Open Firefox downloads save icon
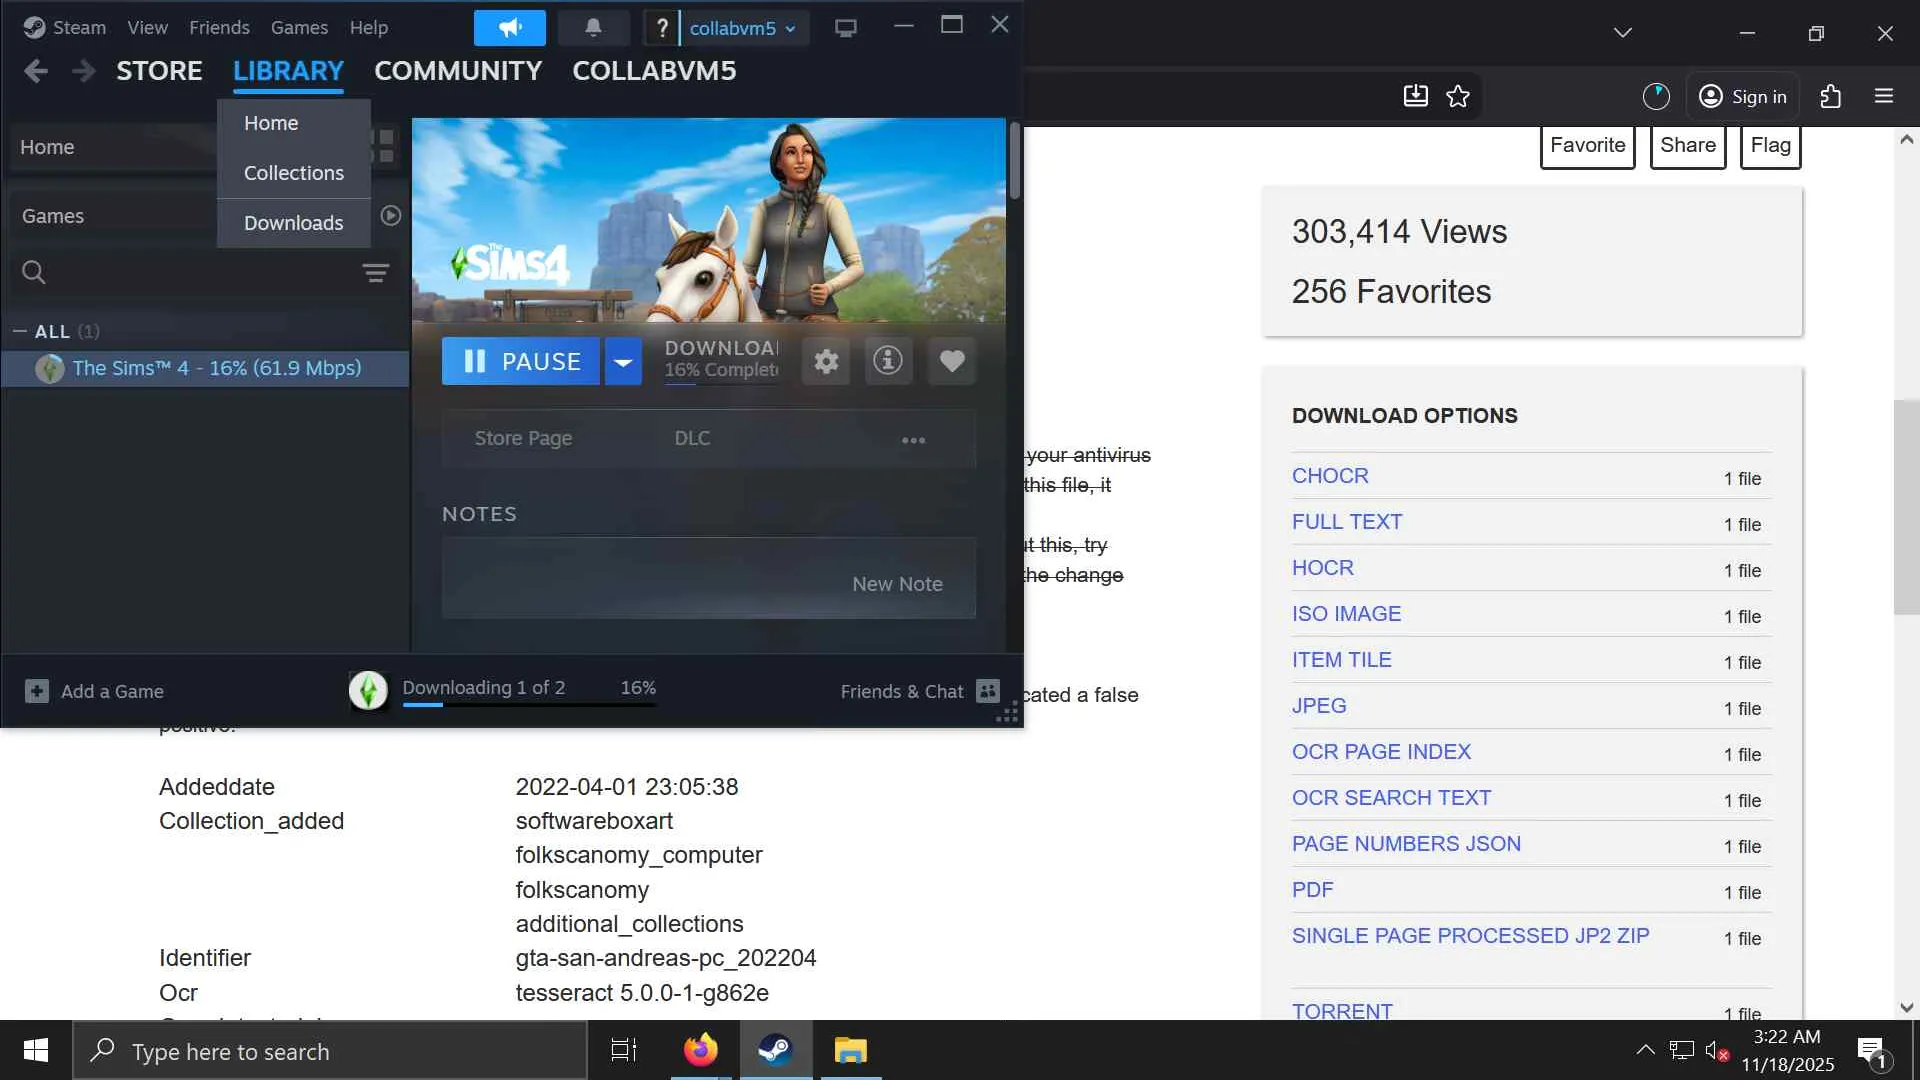This screenshot has height=1080, width=1920. click(1415, 96)
